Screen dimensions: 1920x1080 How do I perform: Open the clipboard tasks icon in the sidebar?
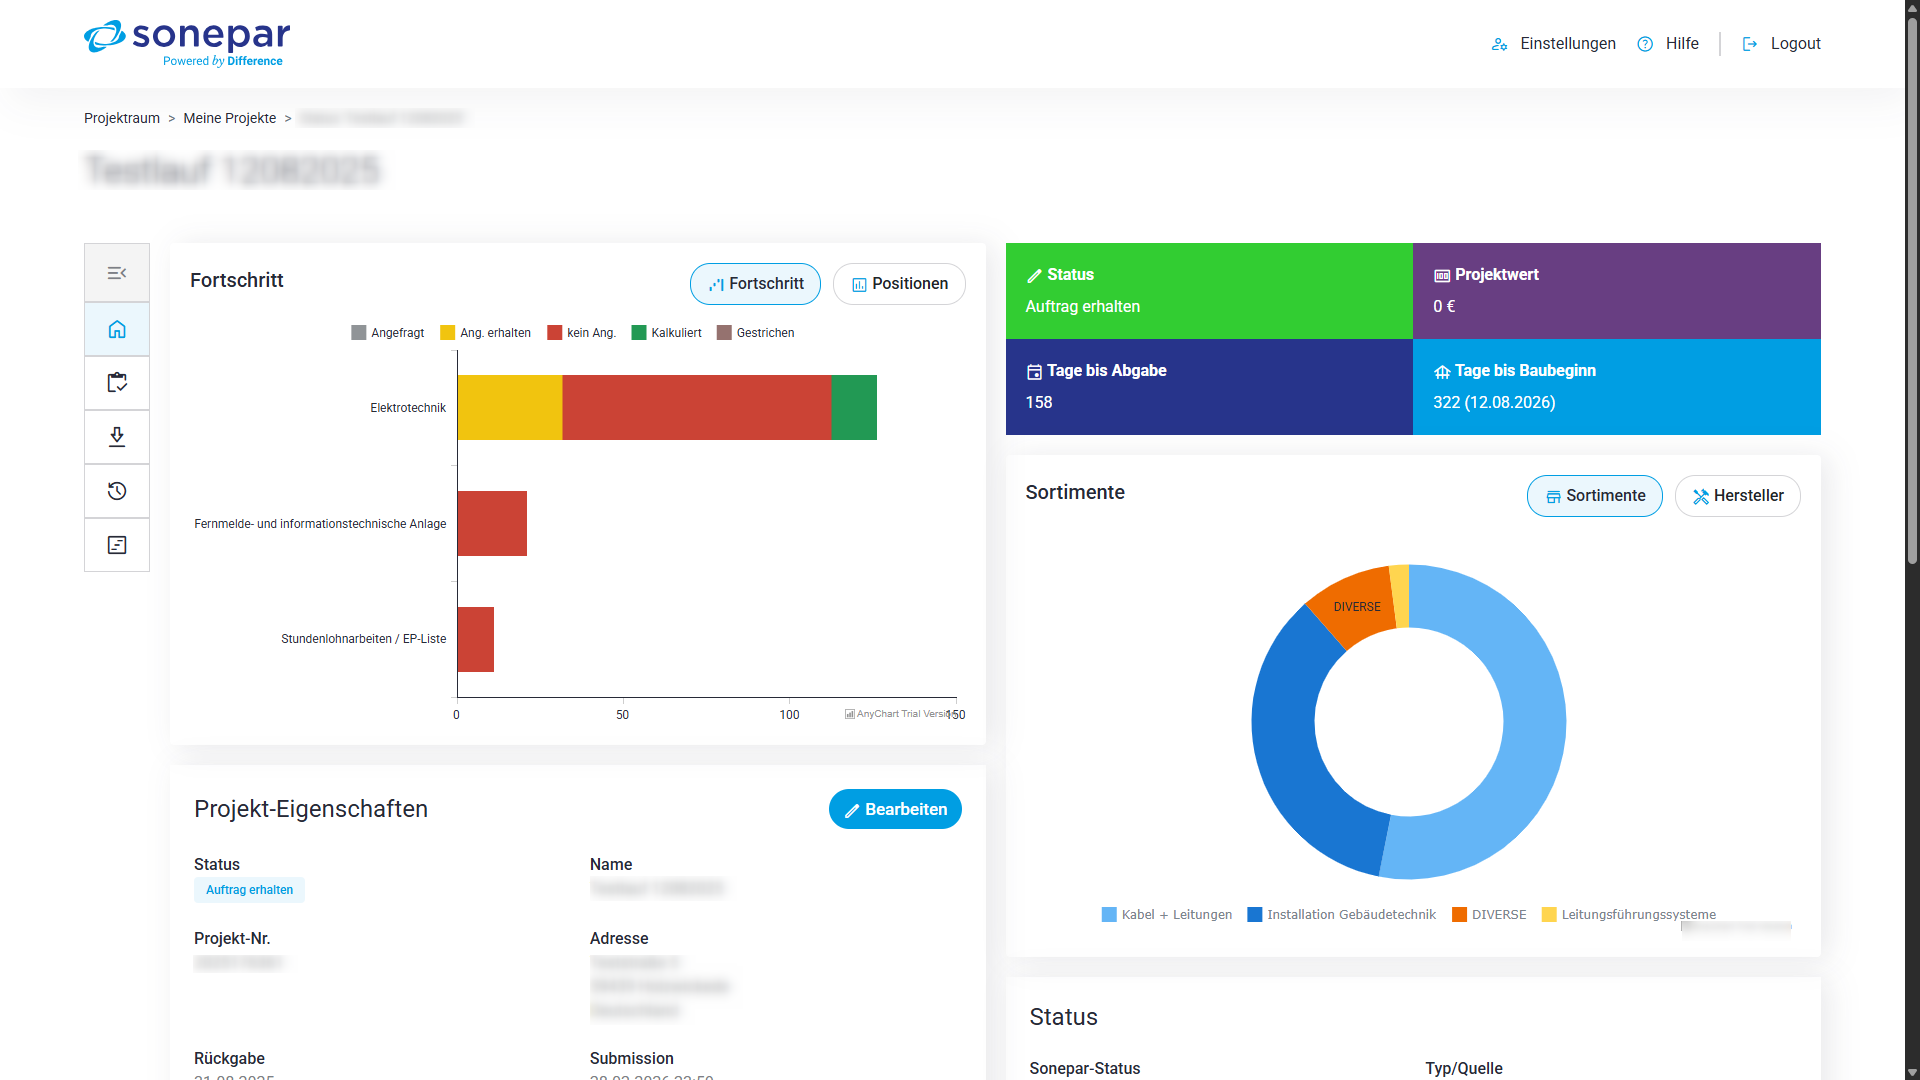[117, 383]
